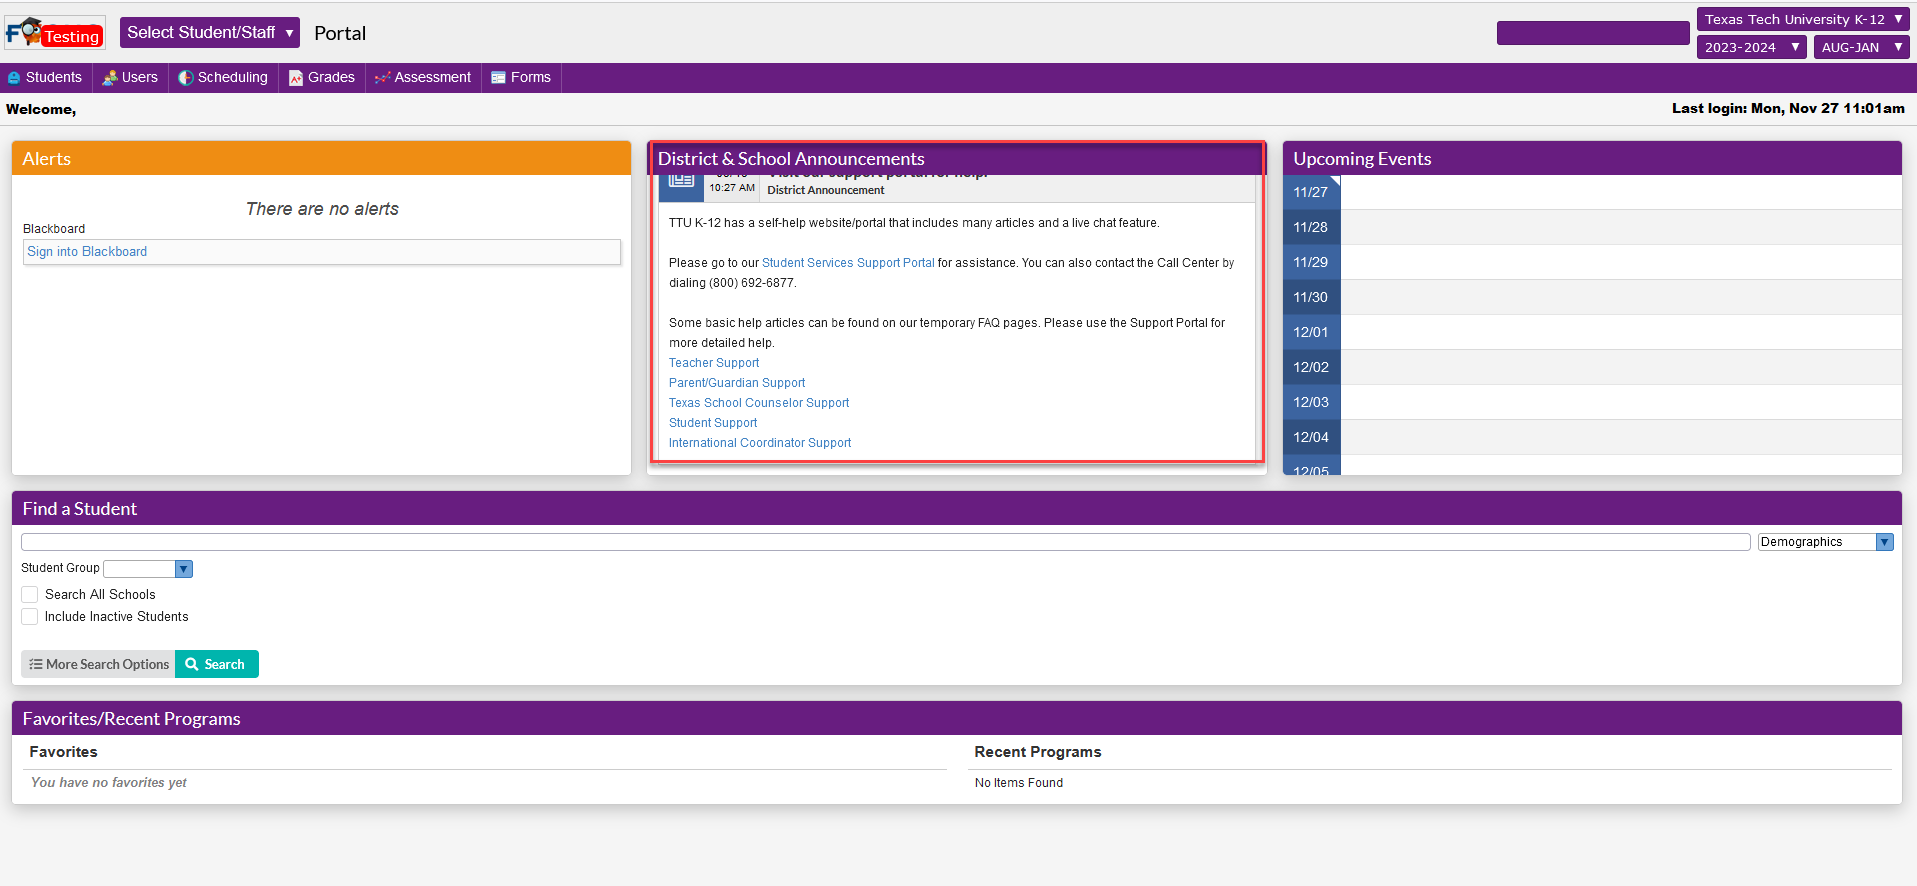The height and width of the screenshot is (886, 1917).
Task: Click 'You have no favorites yet' text
Action: click(108, 783)
